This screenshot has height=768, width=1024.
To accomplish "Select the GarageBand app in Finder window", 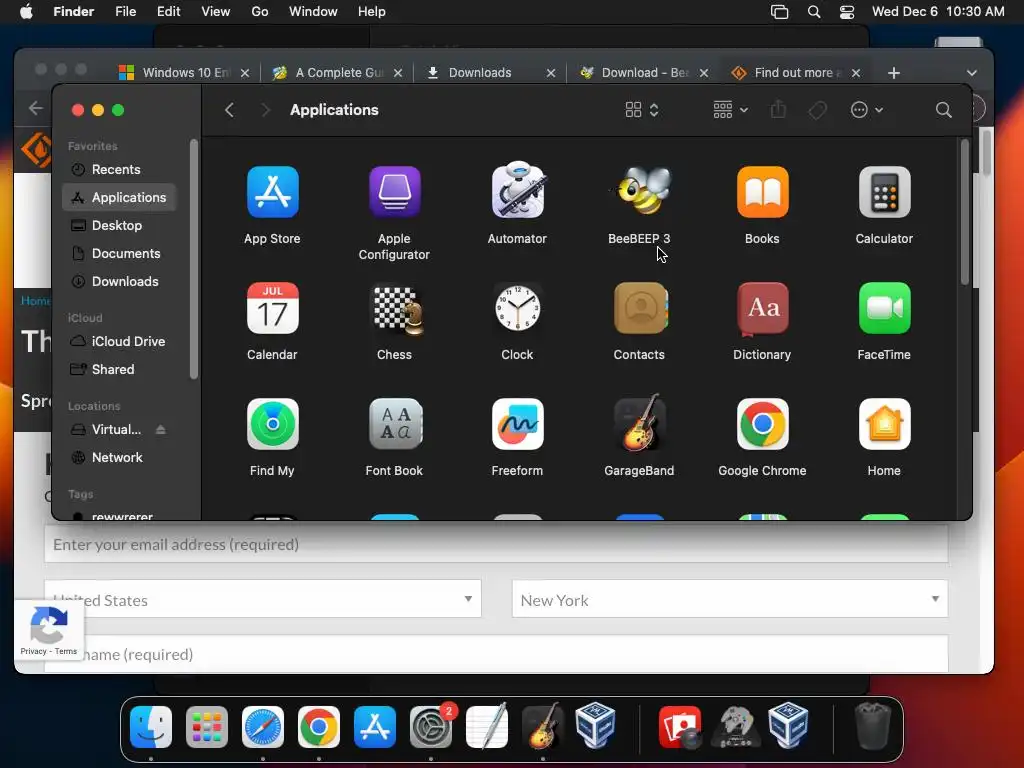I will tap(639, 423).
